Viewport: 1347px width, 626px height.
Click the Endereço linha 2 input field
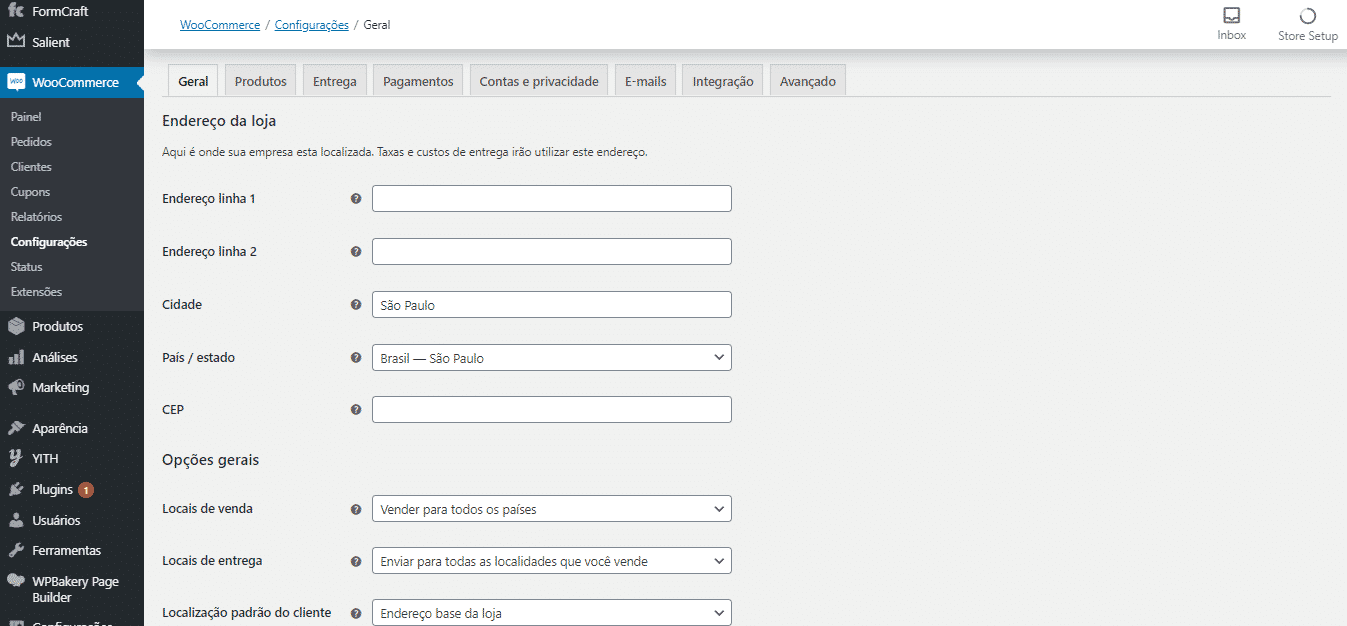[552, 252]
